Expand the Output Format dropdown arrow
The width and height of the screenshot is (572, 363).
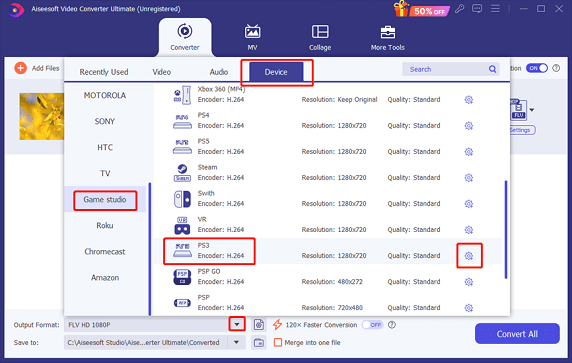coord(237,324)
